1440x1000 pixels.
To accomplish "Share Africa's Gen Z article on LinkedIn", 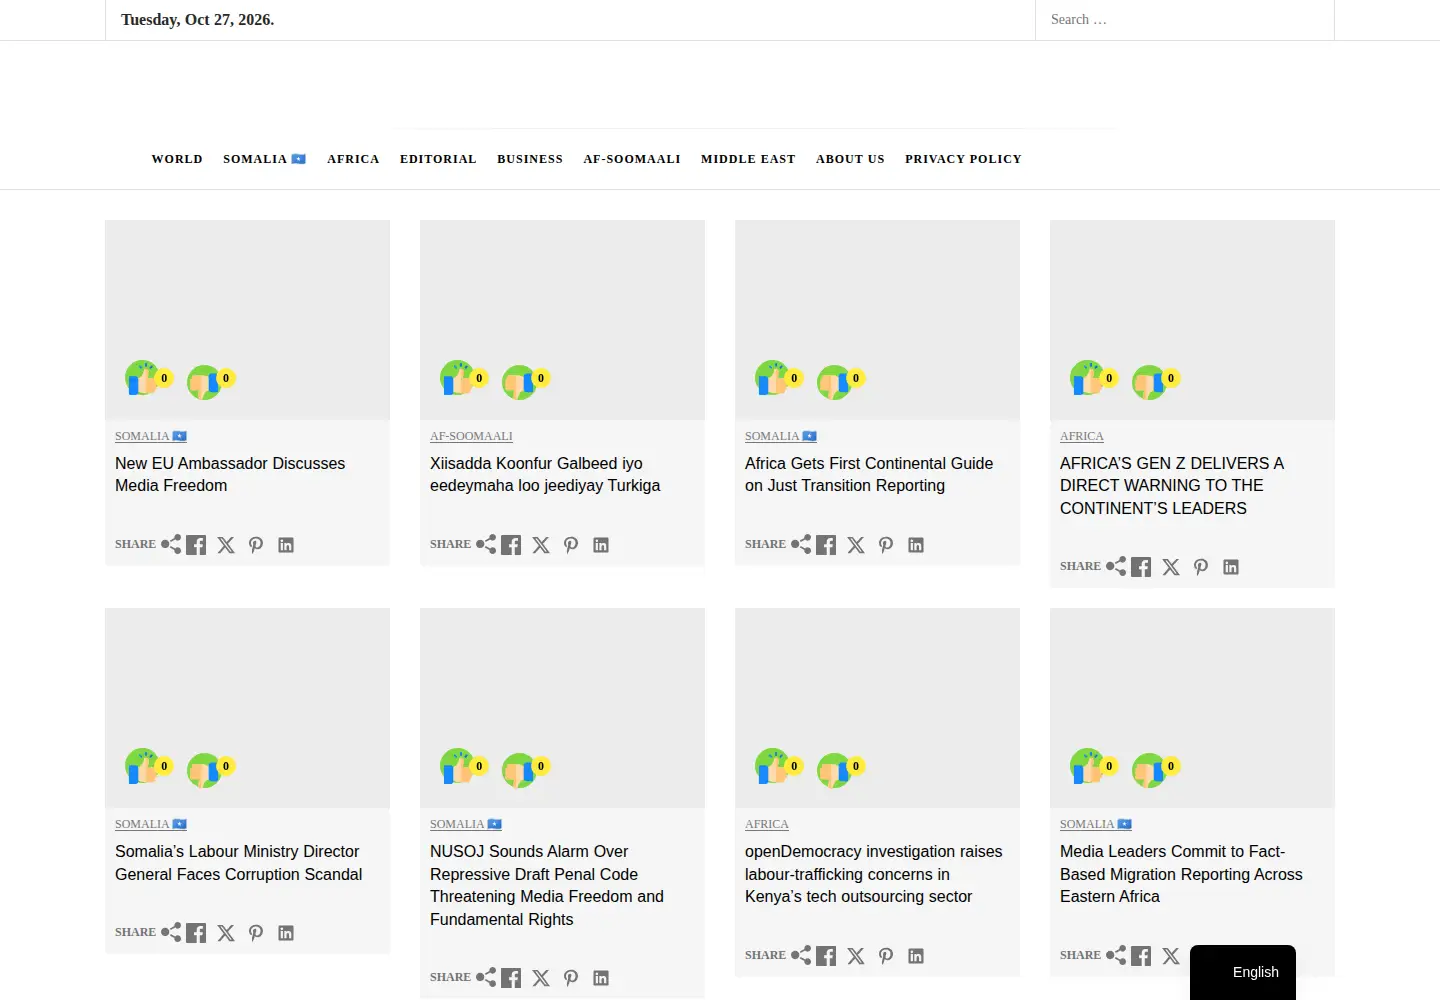I will (1231, 567).
